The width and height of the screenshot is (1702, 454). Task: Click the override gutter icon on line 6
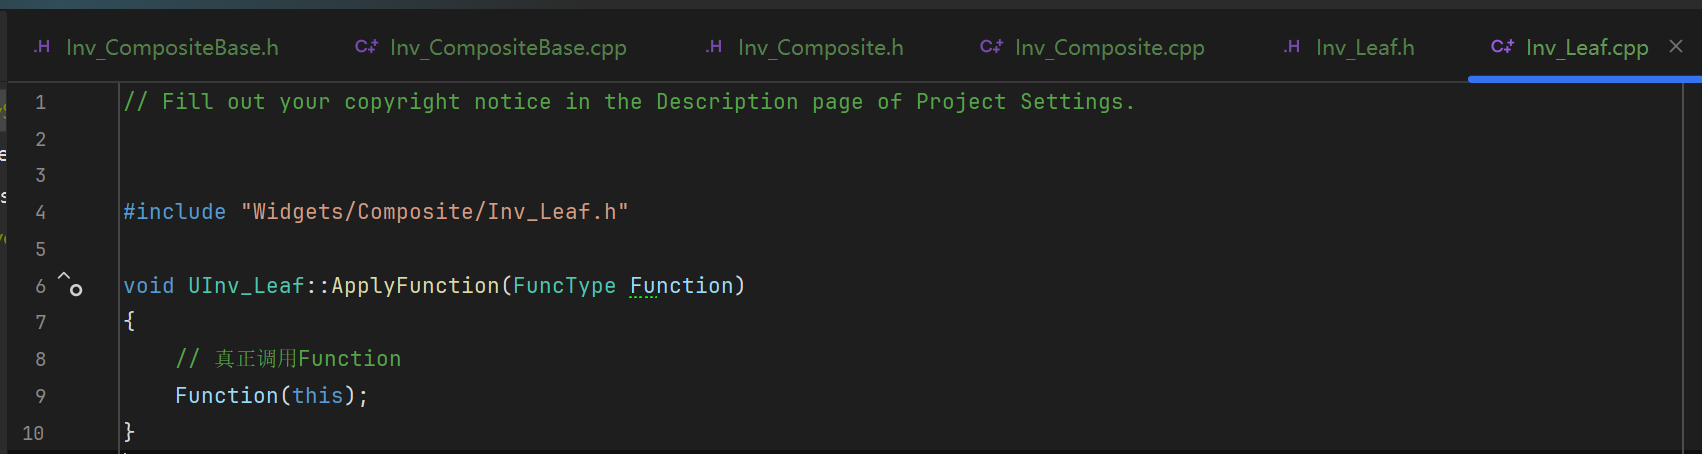[70, 284]
